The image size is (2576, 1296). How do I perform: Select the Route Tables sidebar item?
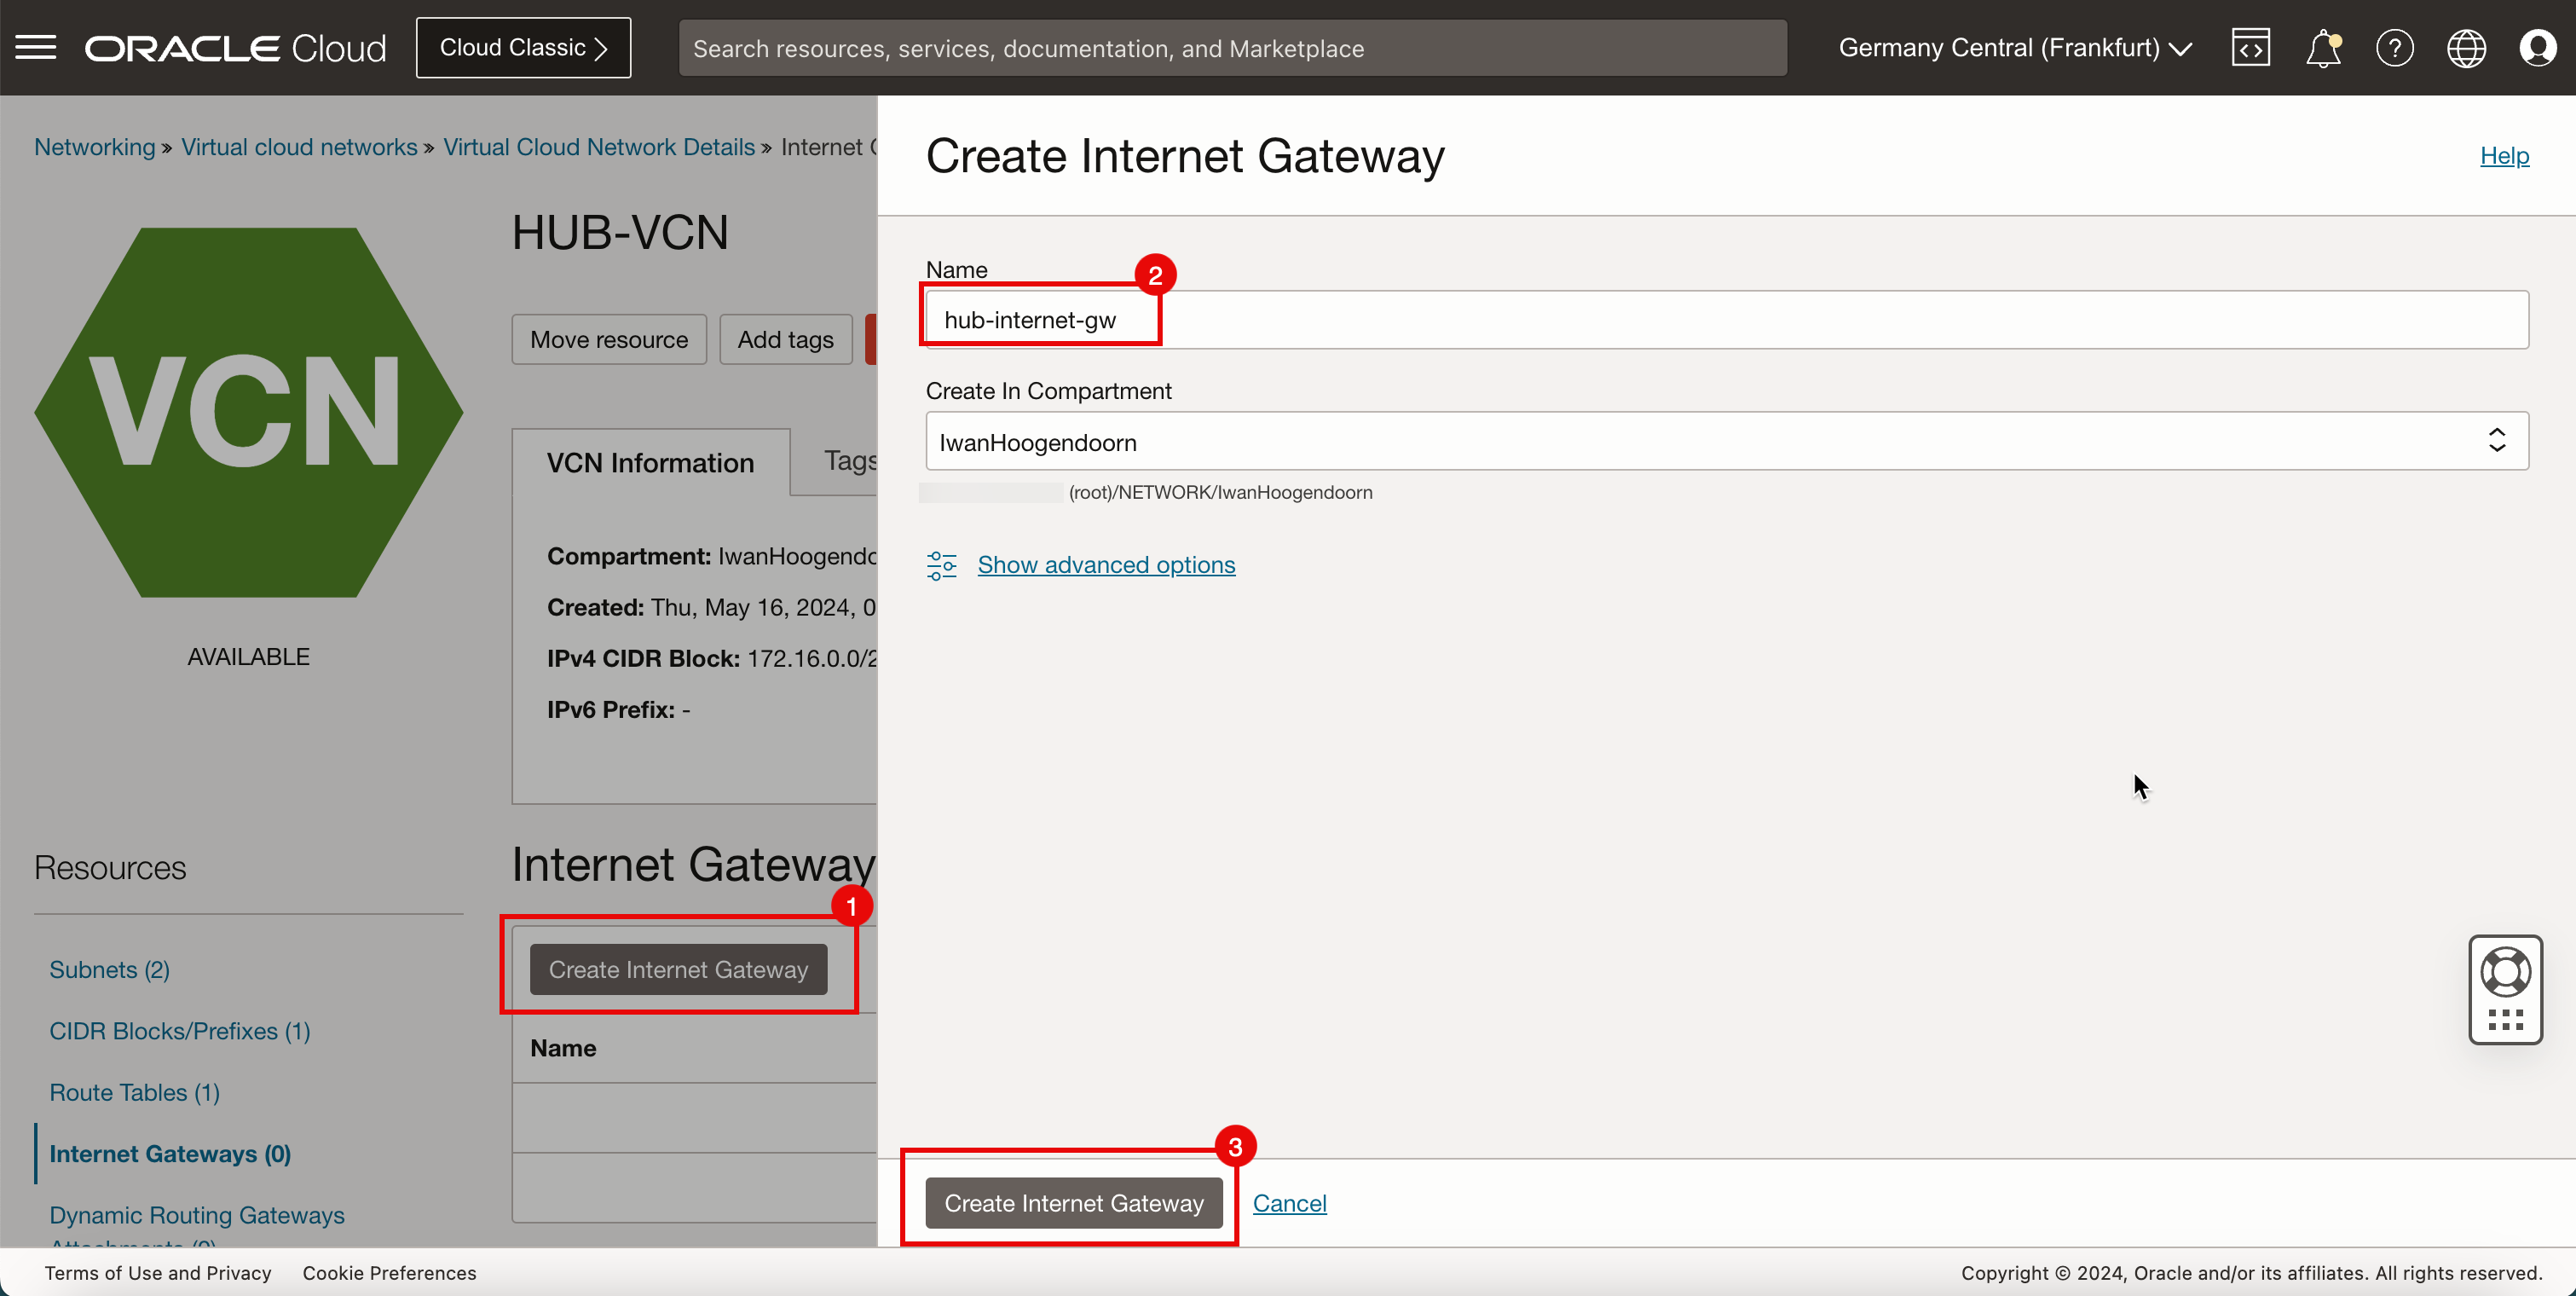tap(134, 1091)
